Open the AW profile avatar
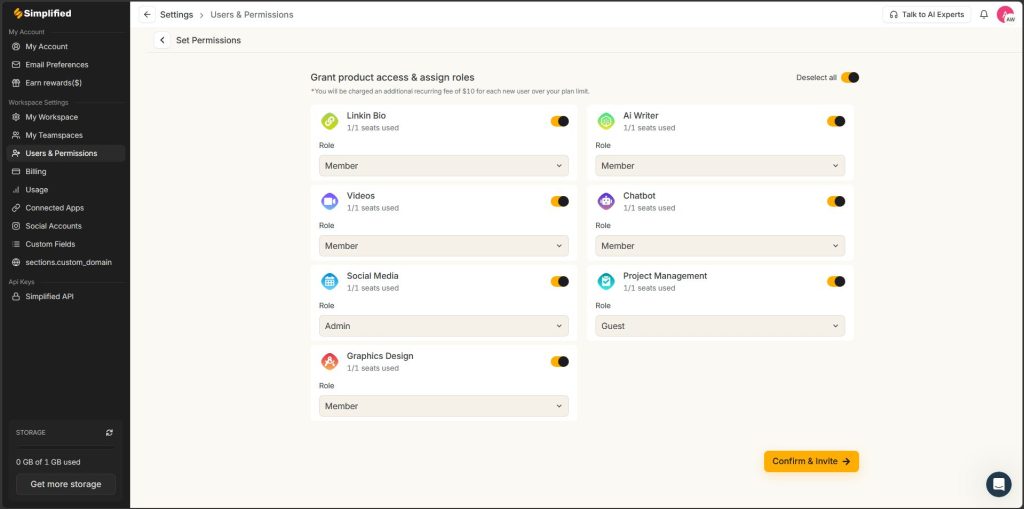1024x509 pixels. (1006, 14)
